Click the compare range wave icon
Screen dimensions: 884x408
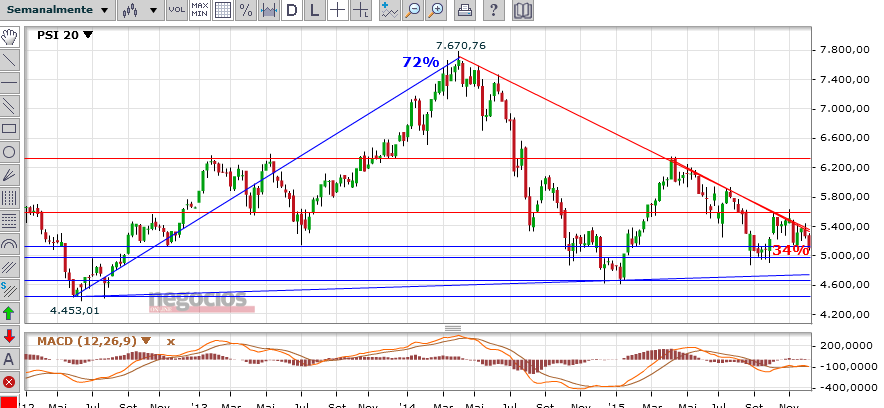269,10
